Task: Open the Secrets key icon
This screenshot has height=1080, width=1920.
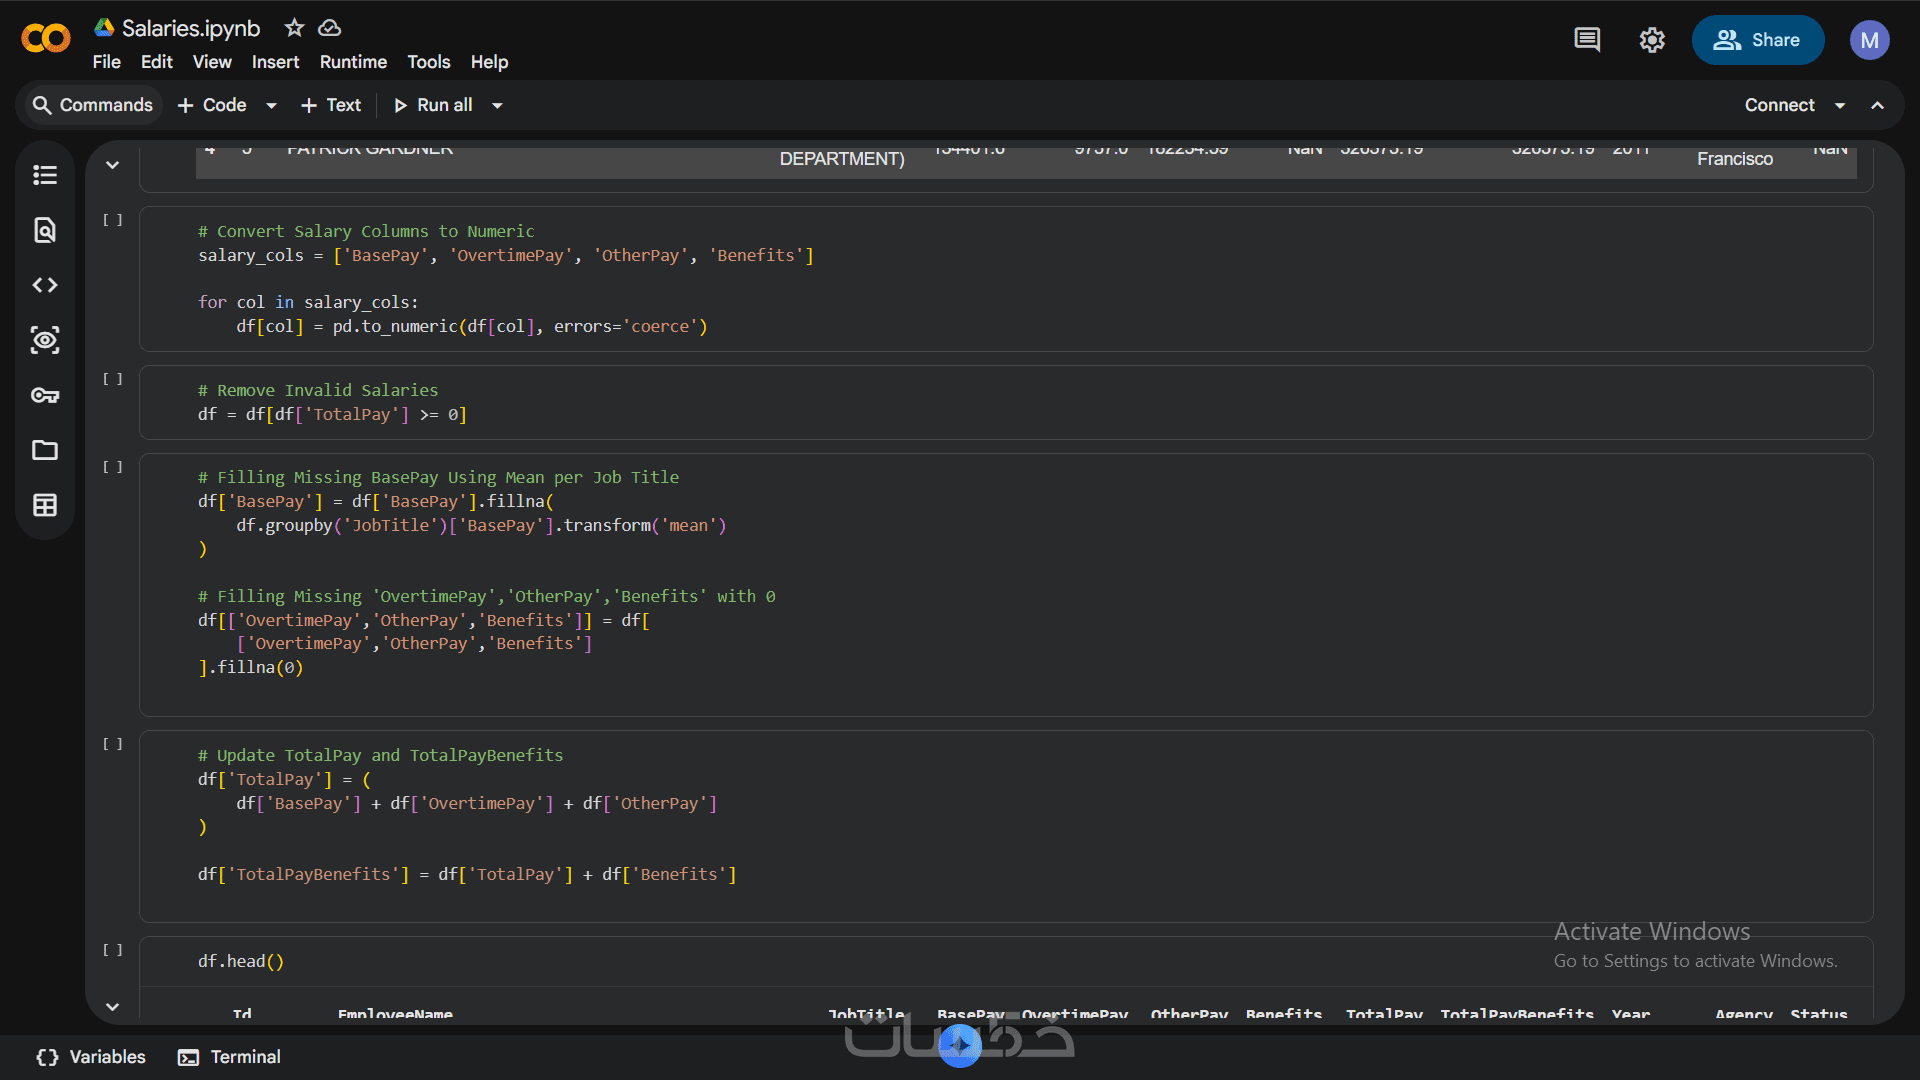Action: pyautogui.click(x=45, y=395)
